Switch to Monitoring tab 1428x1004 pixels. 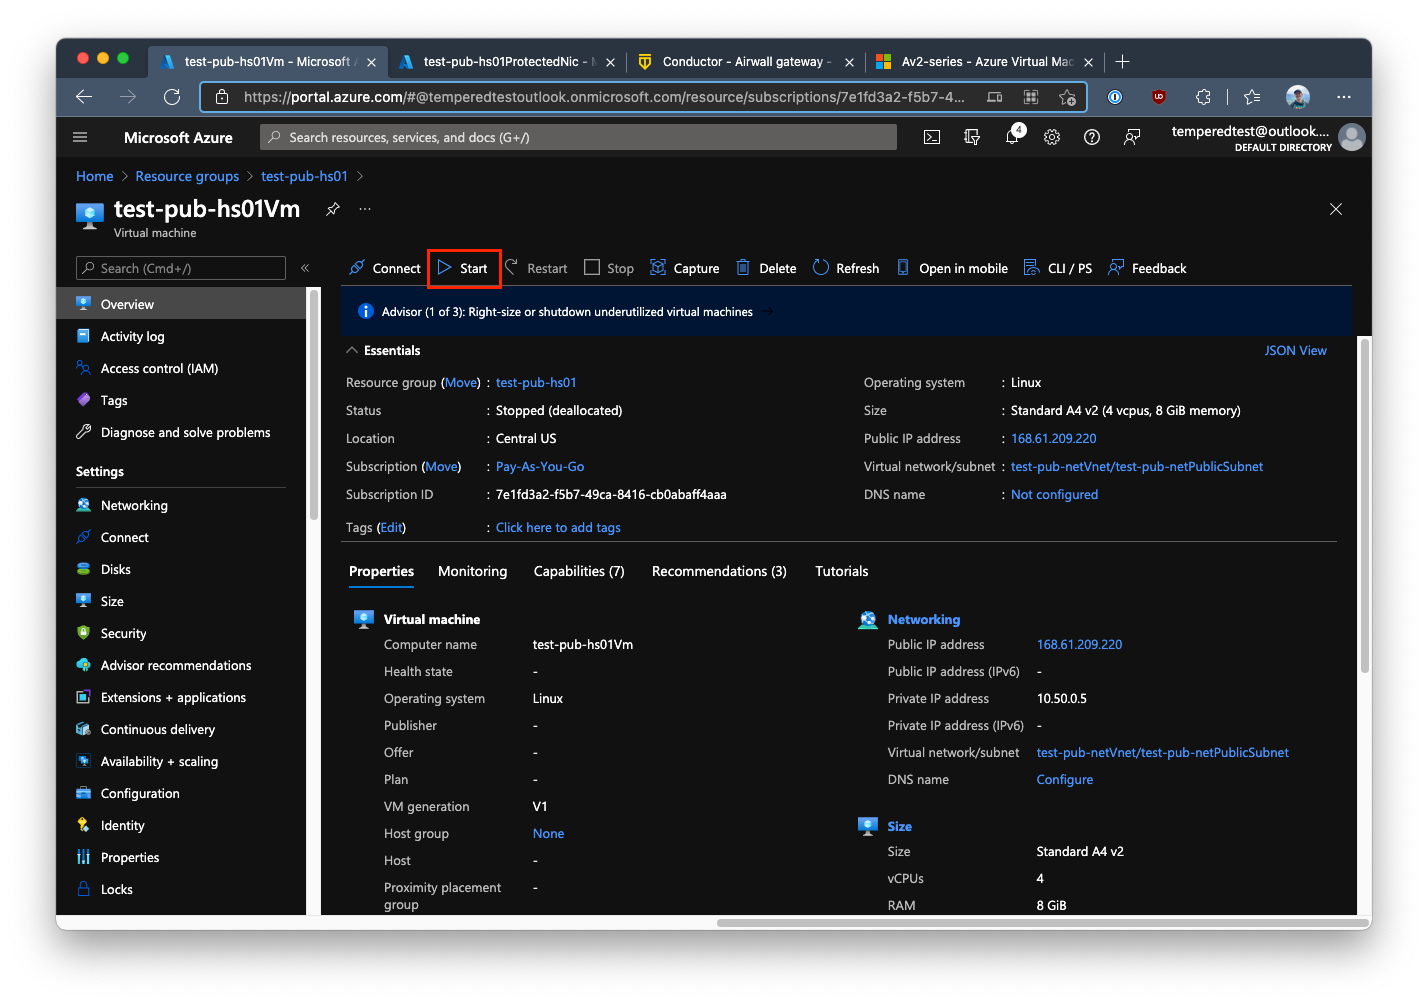[472, 571]
